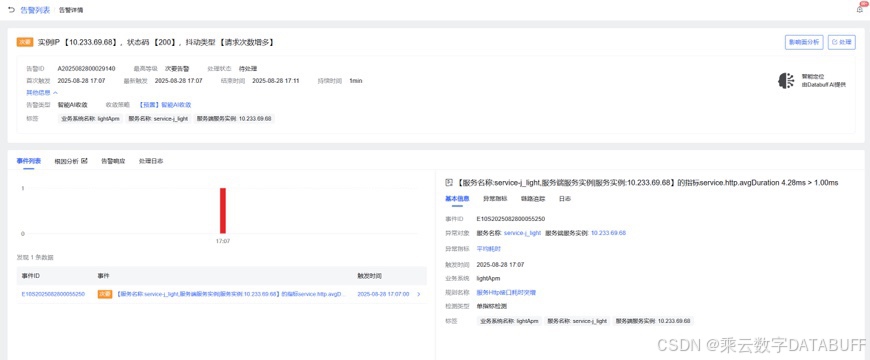This screenshot has width=870, height=360.
Task: Click the 触发时间 column header
Action: point(370,276)
